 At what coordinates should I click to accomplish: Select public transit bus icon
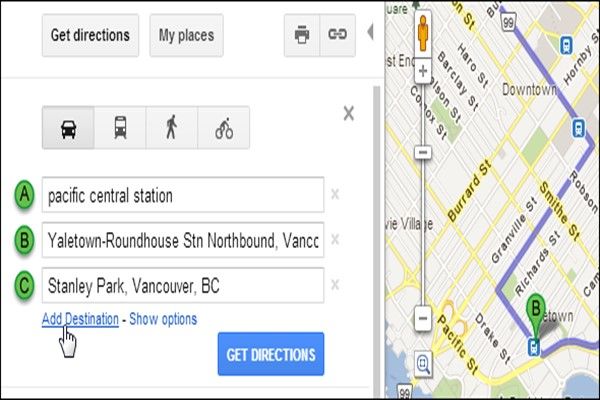(x=120, y=129)
